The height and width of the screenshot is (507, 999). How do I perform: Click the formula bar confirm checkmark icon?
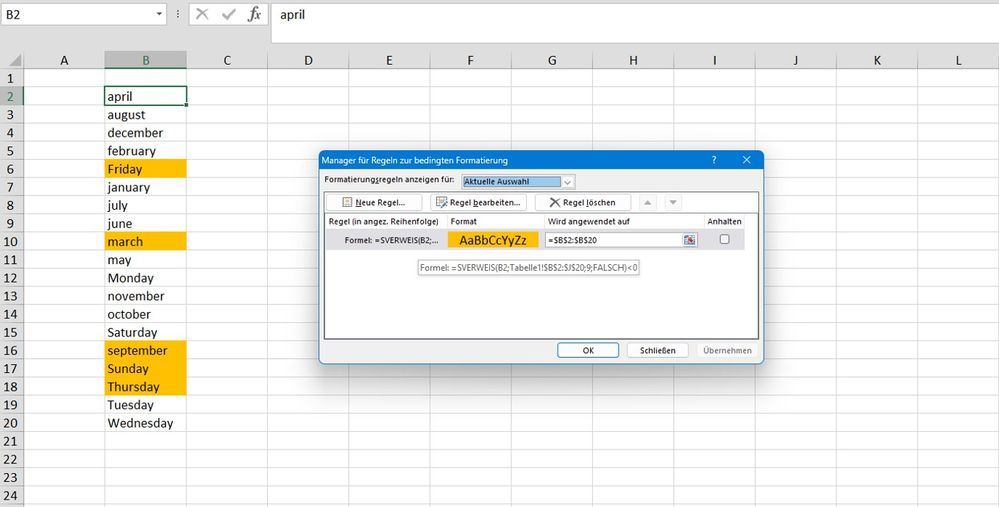[x=229, y=14]
